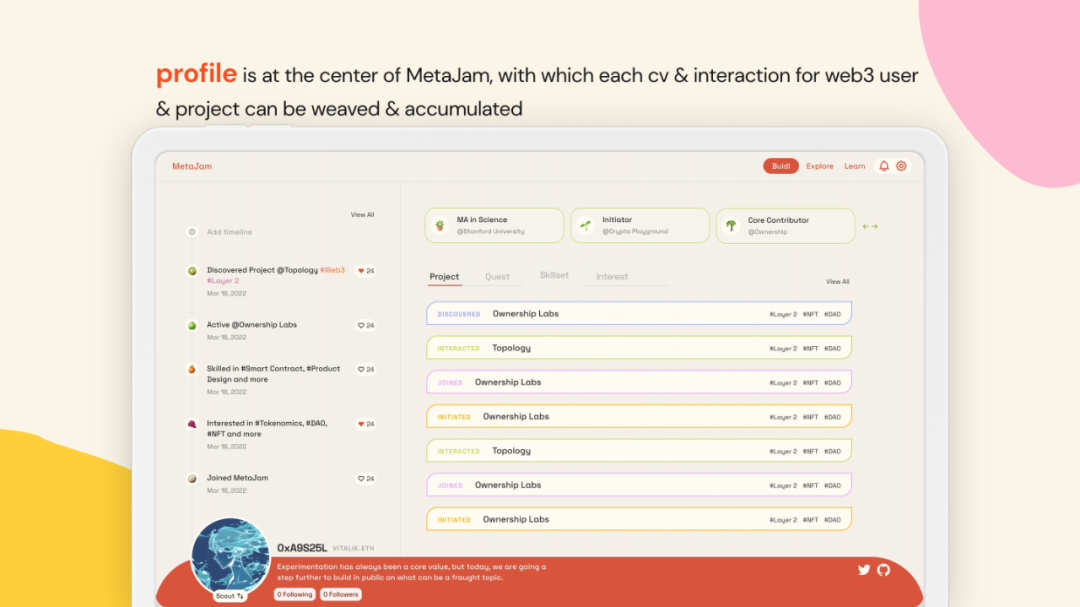Click timeline dot for Discovered Project @Topology
This screenshot has height=607, width=1080.
(x=192, y=271)
